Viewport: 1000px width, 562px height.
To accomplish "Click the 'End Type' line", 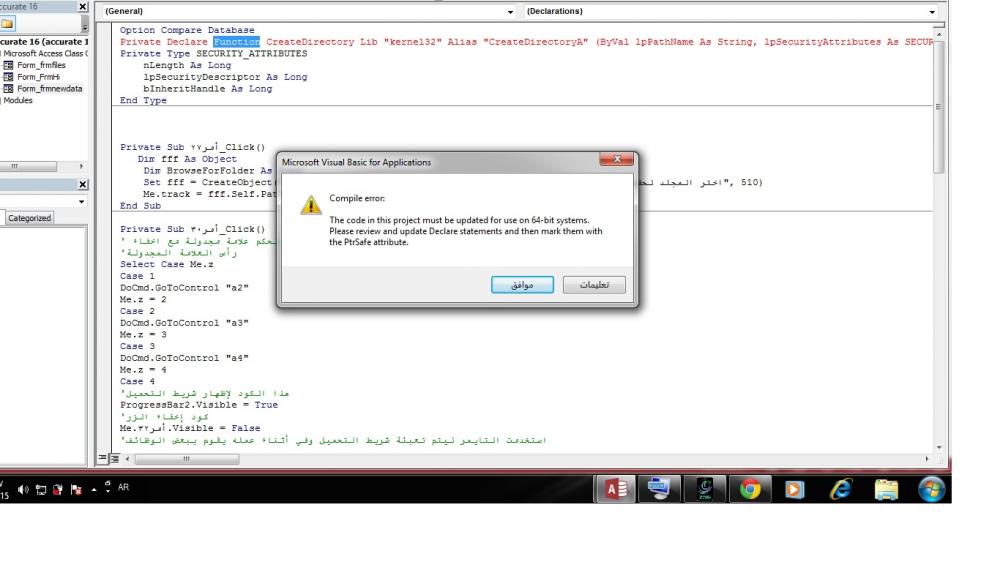I will point(143,100).
